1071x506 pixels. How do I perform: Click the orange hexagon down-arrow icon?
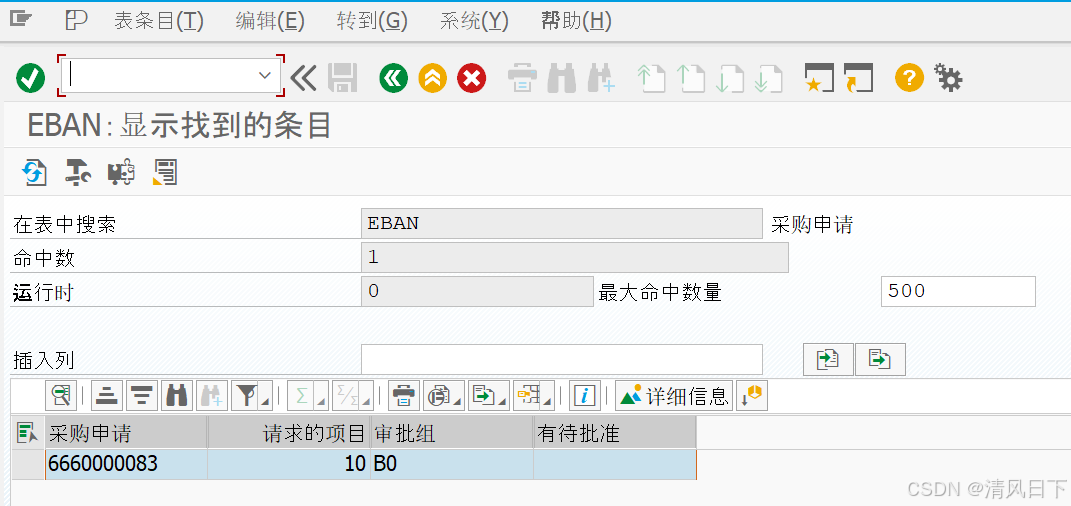pyautogui.click(x=751, y=395)
